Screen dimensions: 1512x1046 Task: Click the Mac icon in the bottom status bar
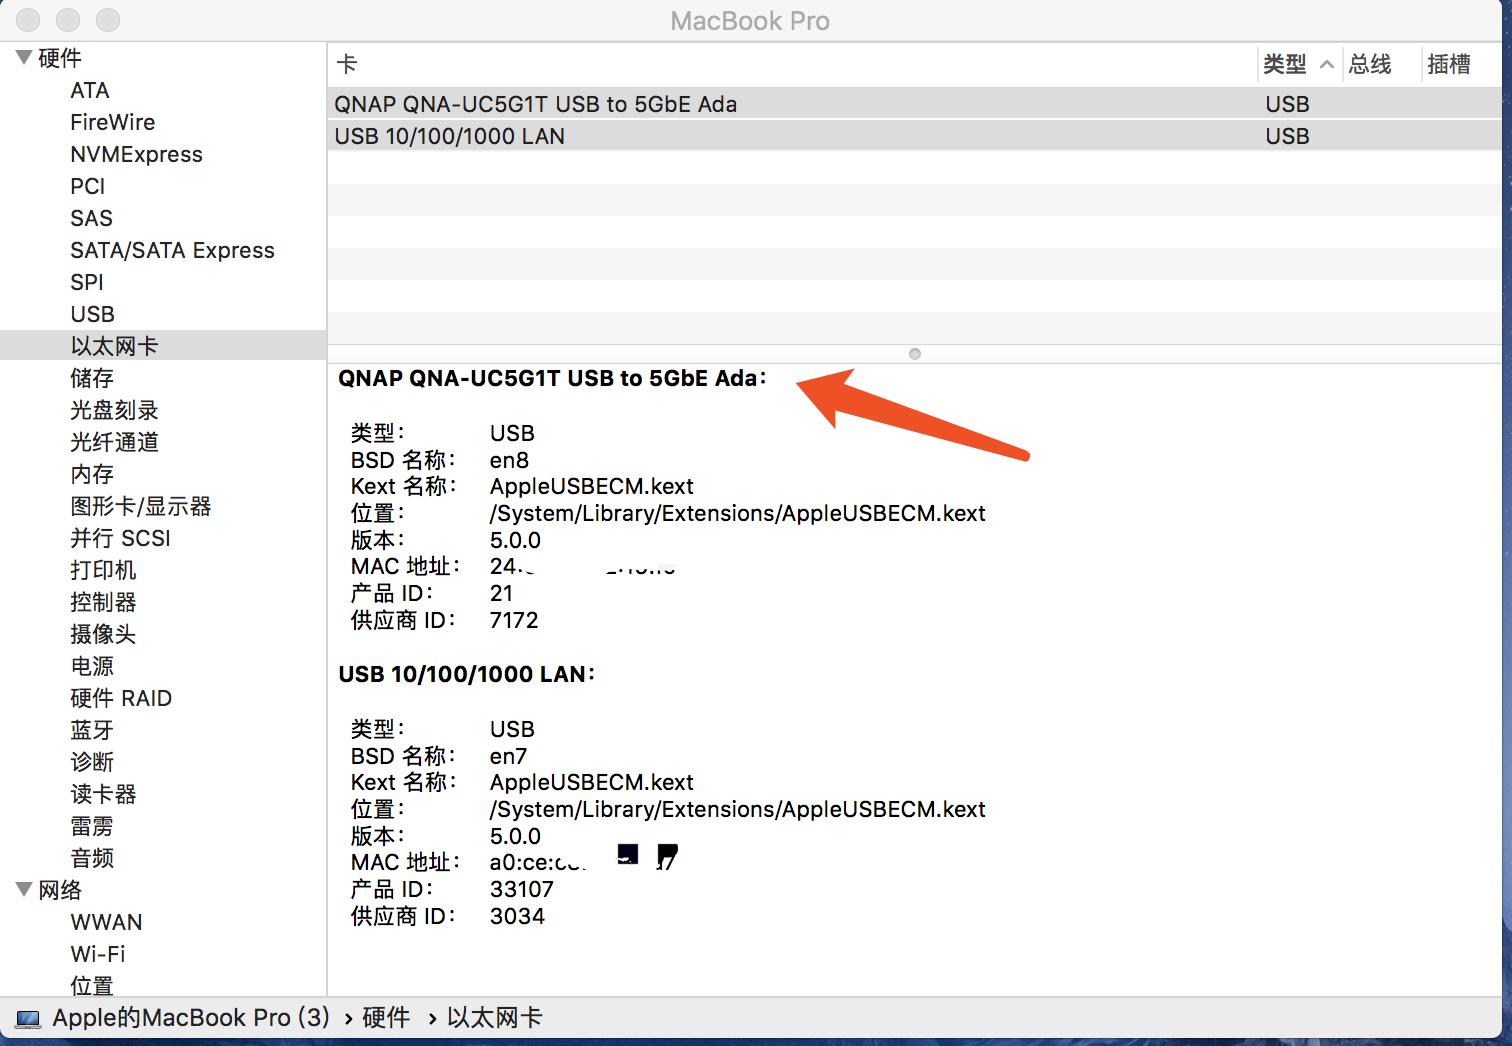coord(28,1017)
